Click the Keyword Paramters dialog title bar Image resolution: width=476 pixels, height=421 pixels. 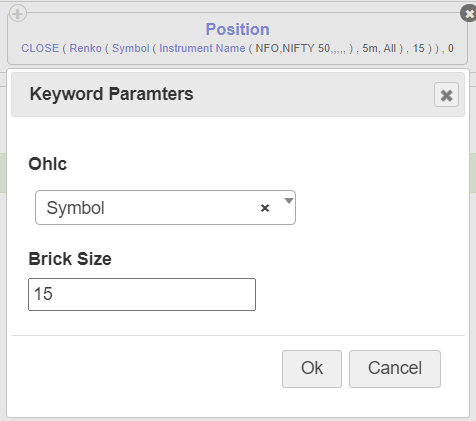[238, 95]
